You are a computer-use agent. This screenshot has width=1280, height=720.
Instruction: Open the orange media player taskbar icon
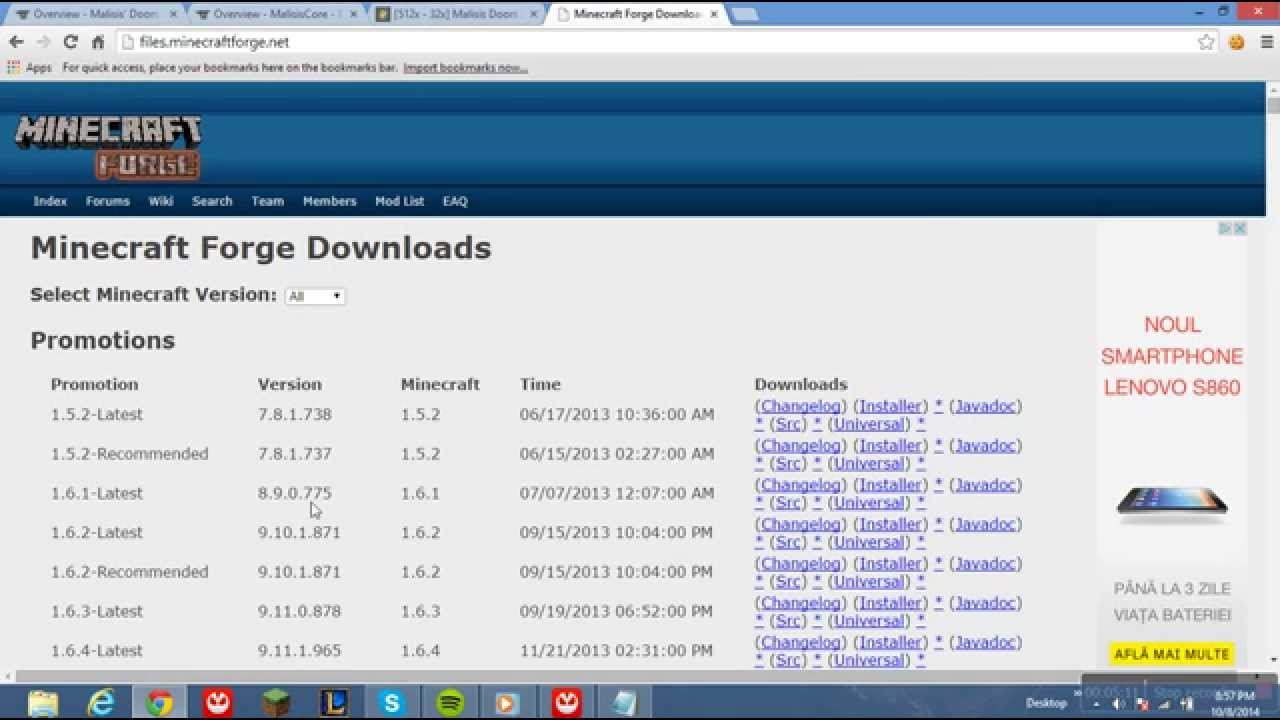coord(508,703)
